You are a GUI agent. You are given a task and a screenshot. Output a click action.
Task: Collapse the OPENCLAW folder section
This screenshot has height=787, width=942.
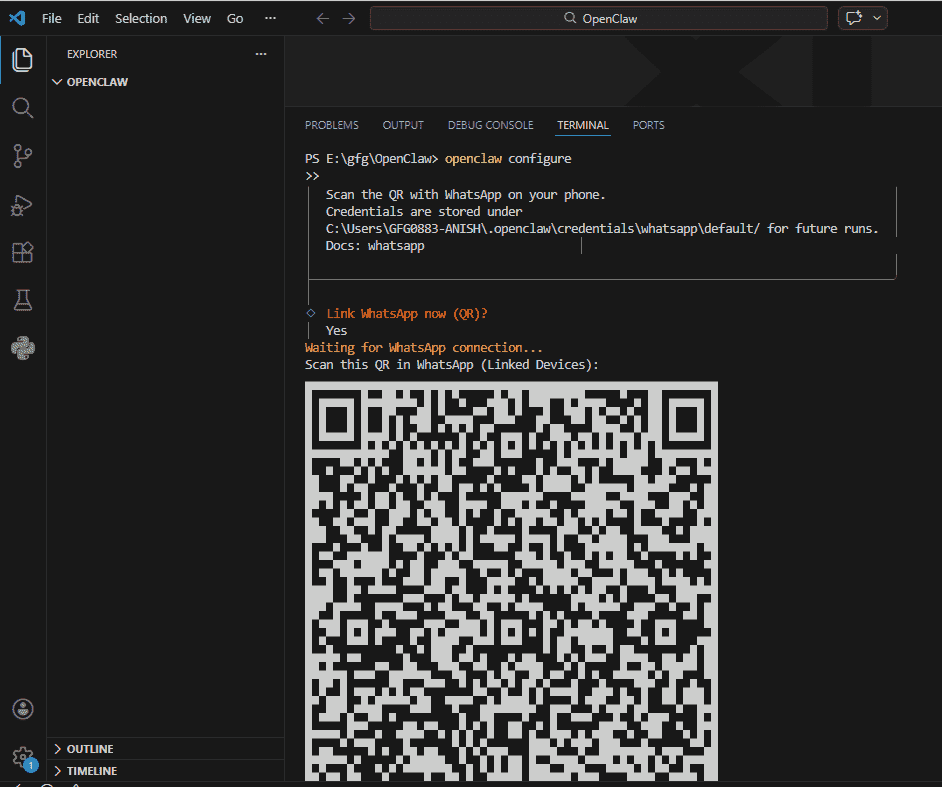(x=165, y=82)
